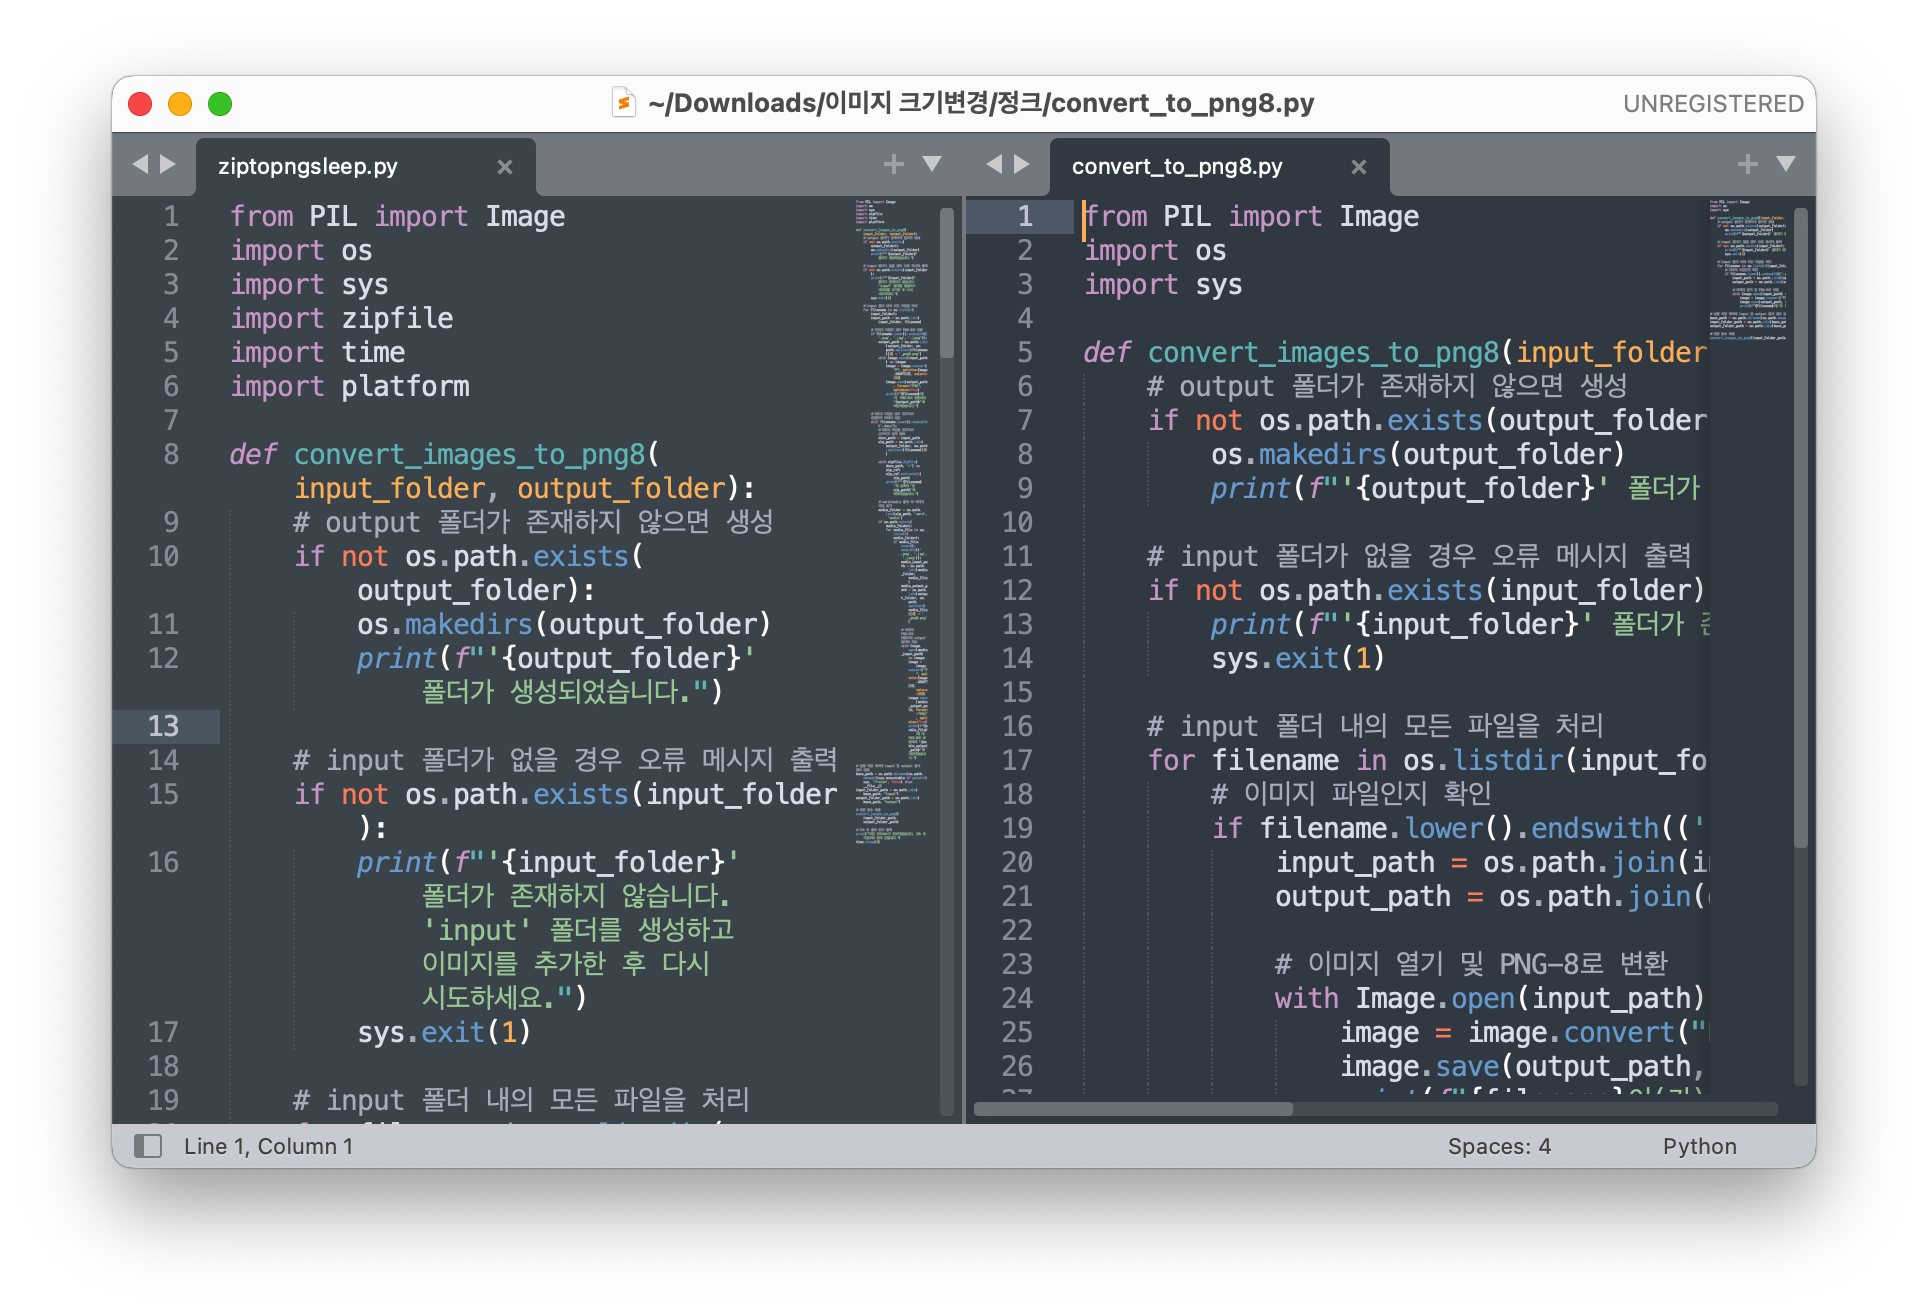Open left pane tab list dropdown
This screenshot has width=1928, height=1316.
point(932,164)
